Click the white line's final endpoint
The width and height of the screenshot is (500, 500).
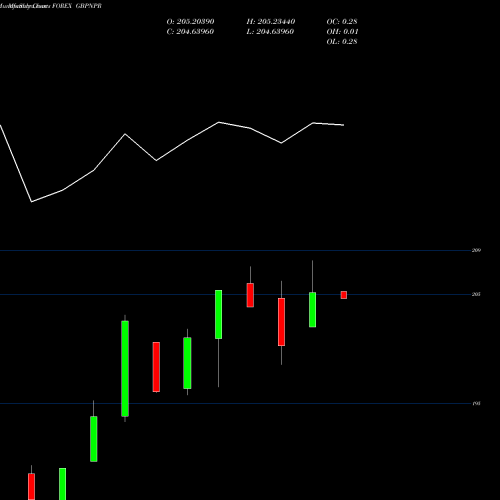(x=344, y=125)
